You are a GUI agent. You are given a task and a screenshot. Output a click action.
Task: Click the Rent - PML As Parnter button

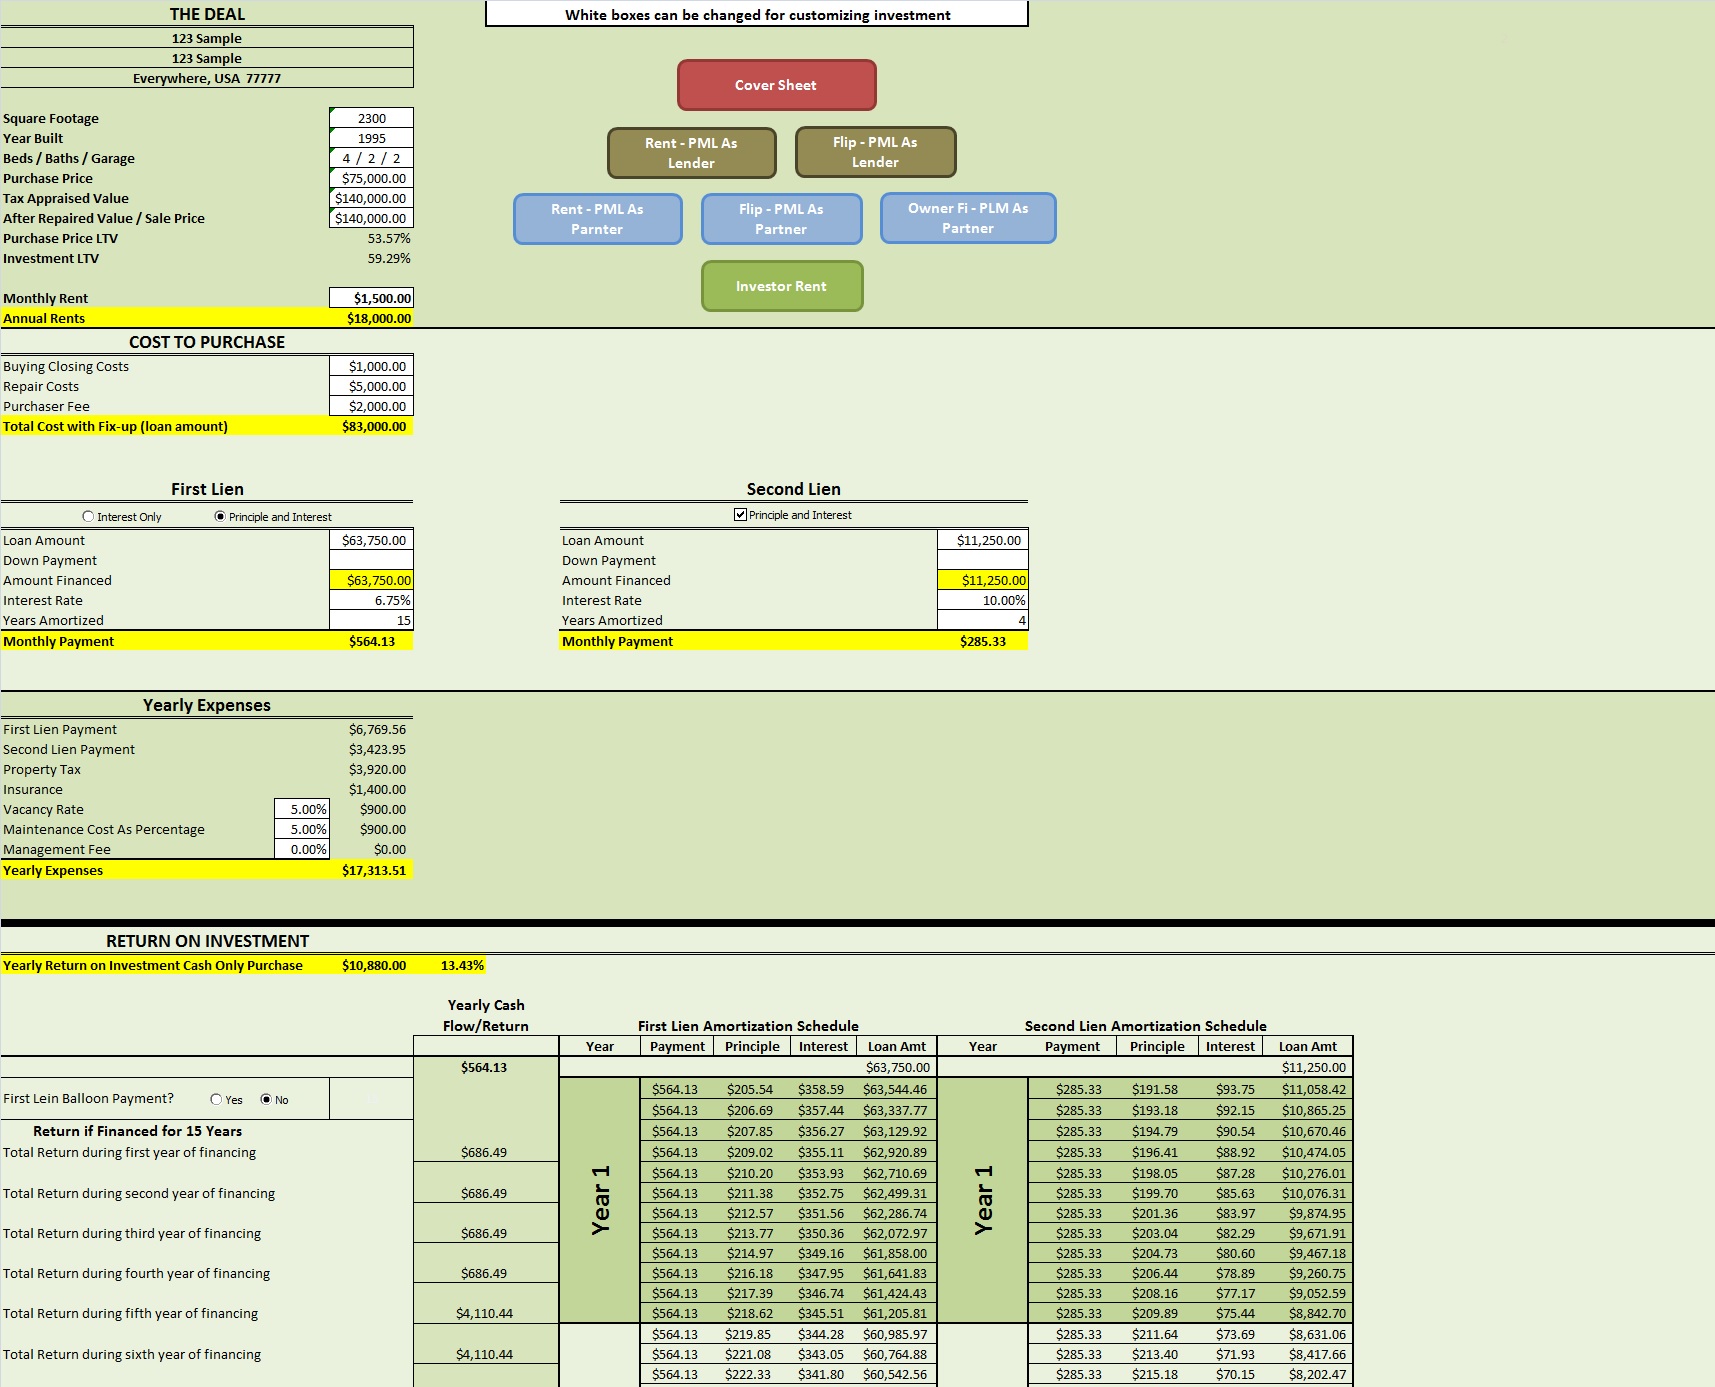pyautogui.click(x=597, y=219)
